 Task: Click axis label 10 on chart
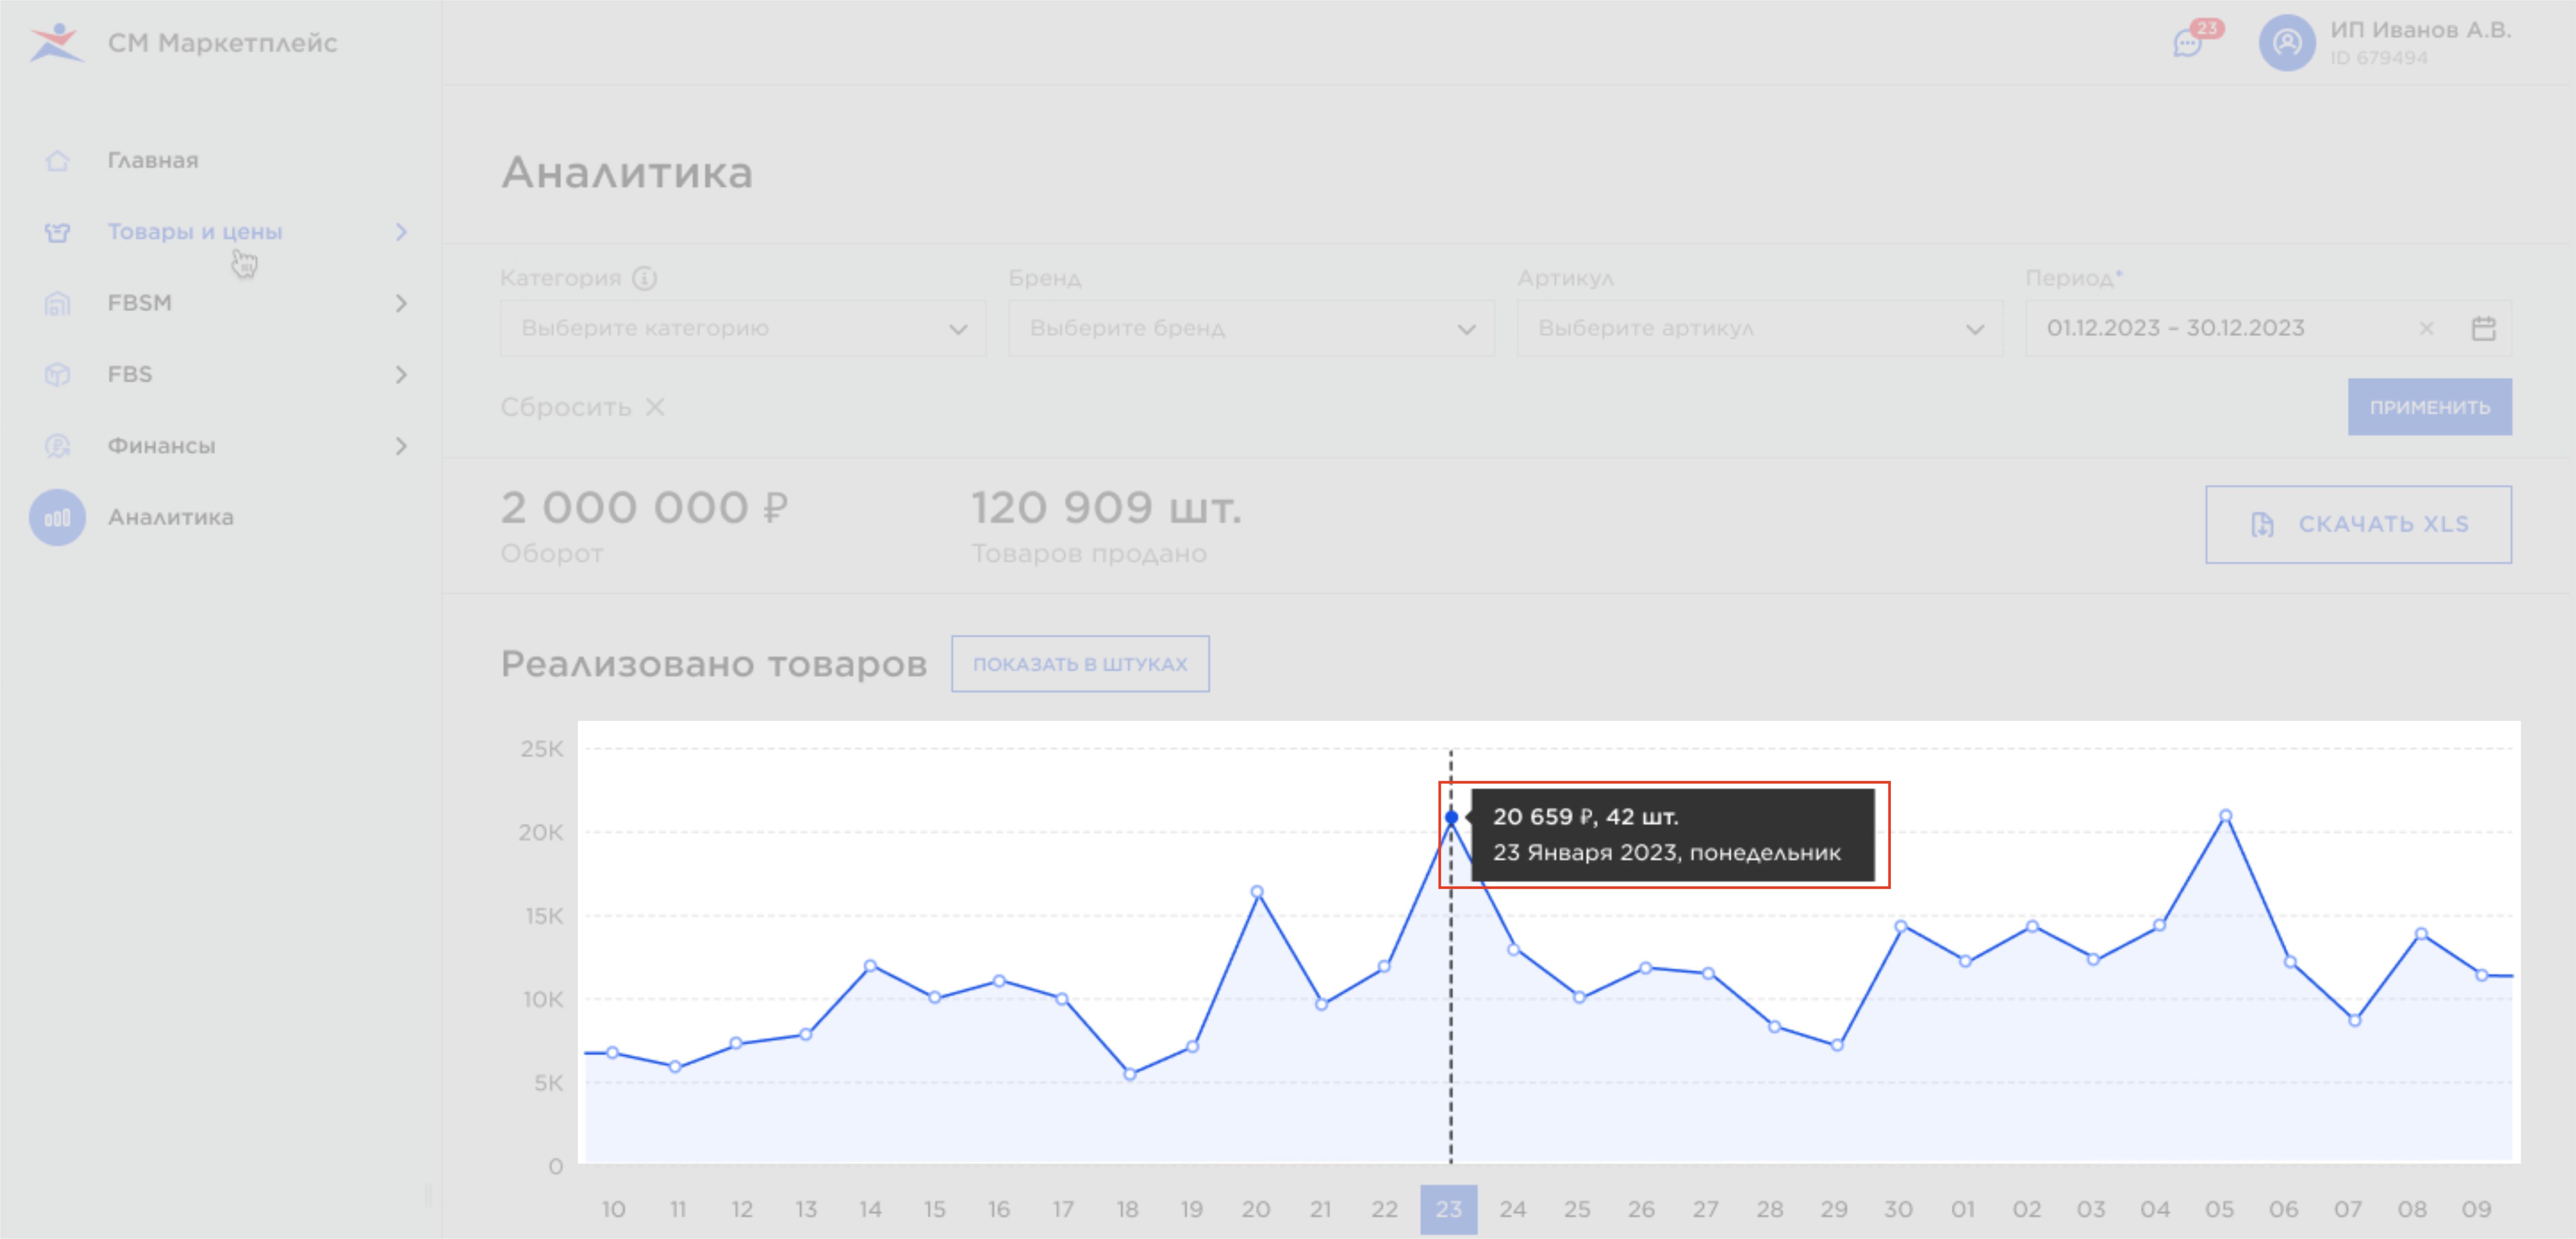[613, 1209]
